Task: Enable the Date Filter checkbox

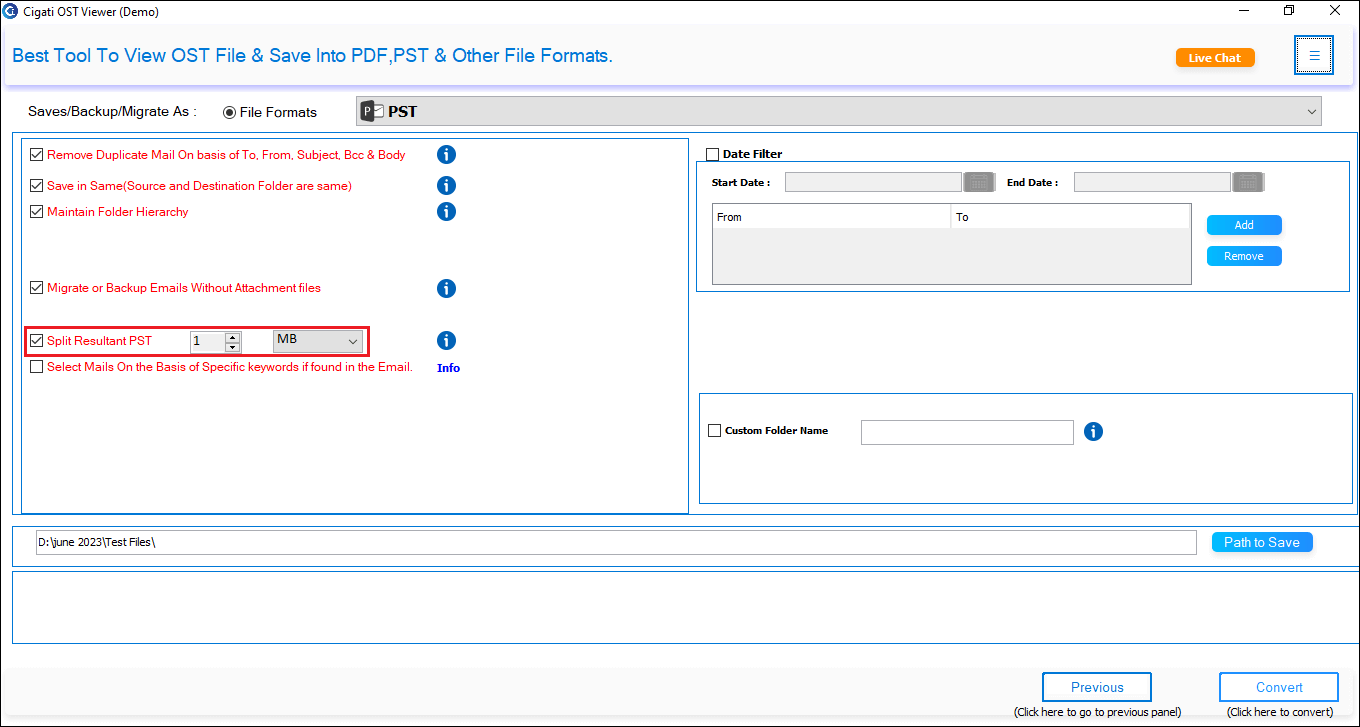Action: click(x=713, y=154)
